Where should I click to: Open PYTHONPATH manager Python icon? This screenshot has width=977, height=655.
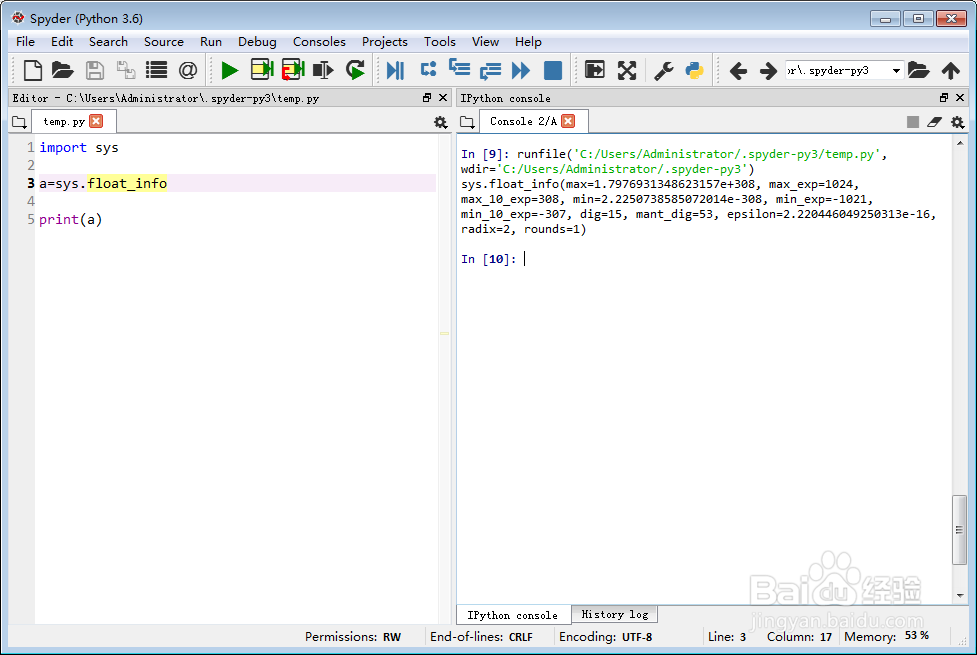[694, 70]
